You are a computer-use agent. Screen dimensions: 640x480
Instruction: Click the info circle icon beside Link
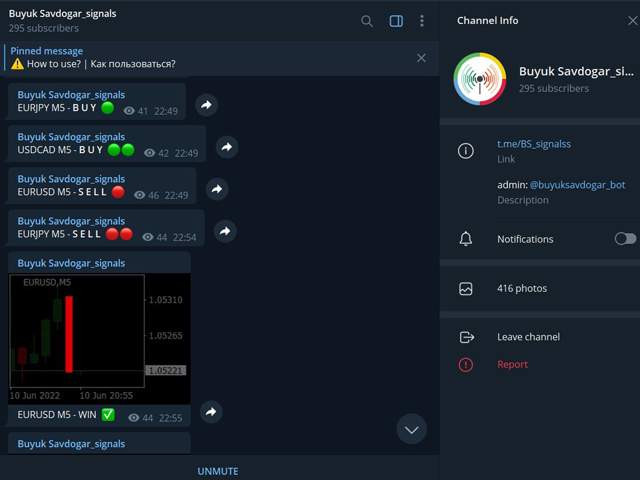[x=466, y=151]
